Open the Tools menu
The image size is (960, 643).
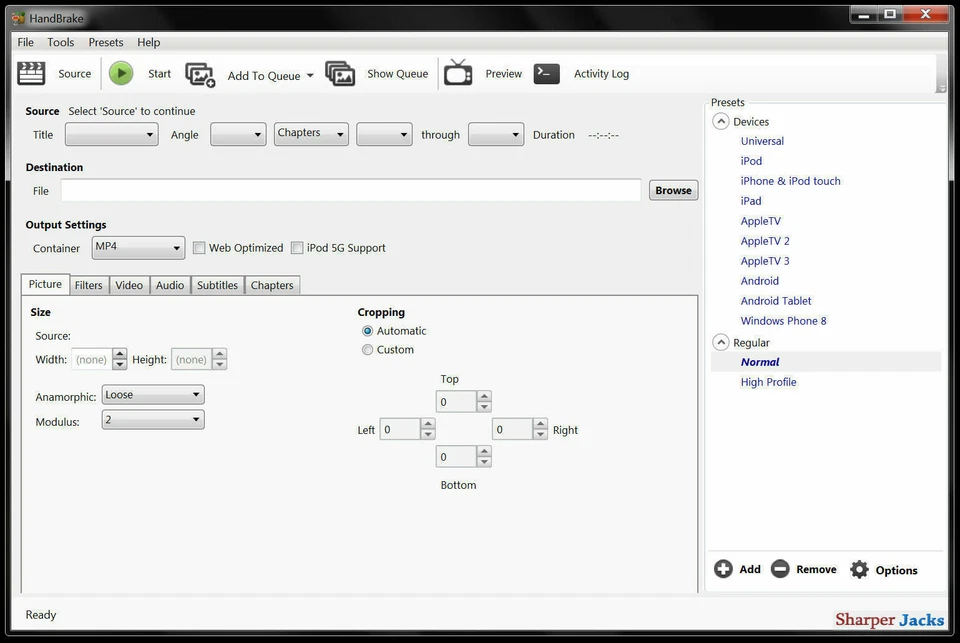[x=60, y=42]
